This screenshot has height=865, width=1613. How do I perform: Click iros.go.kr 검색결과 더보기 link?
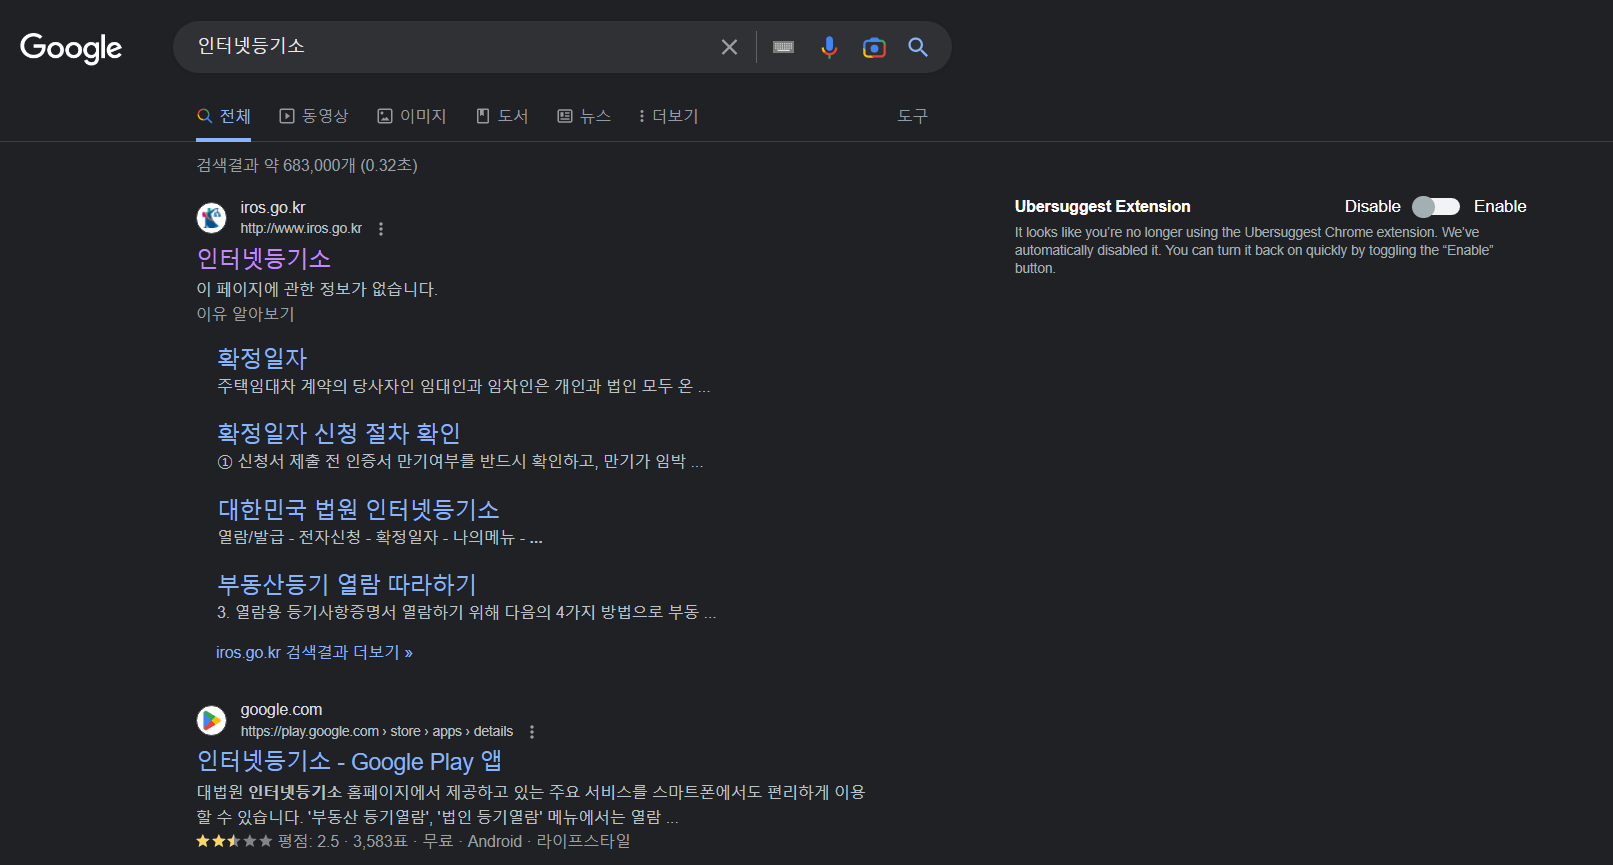coord(314,652)
